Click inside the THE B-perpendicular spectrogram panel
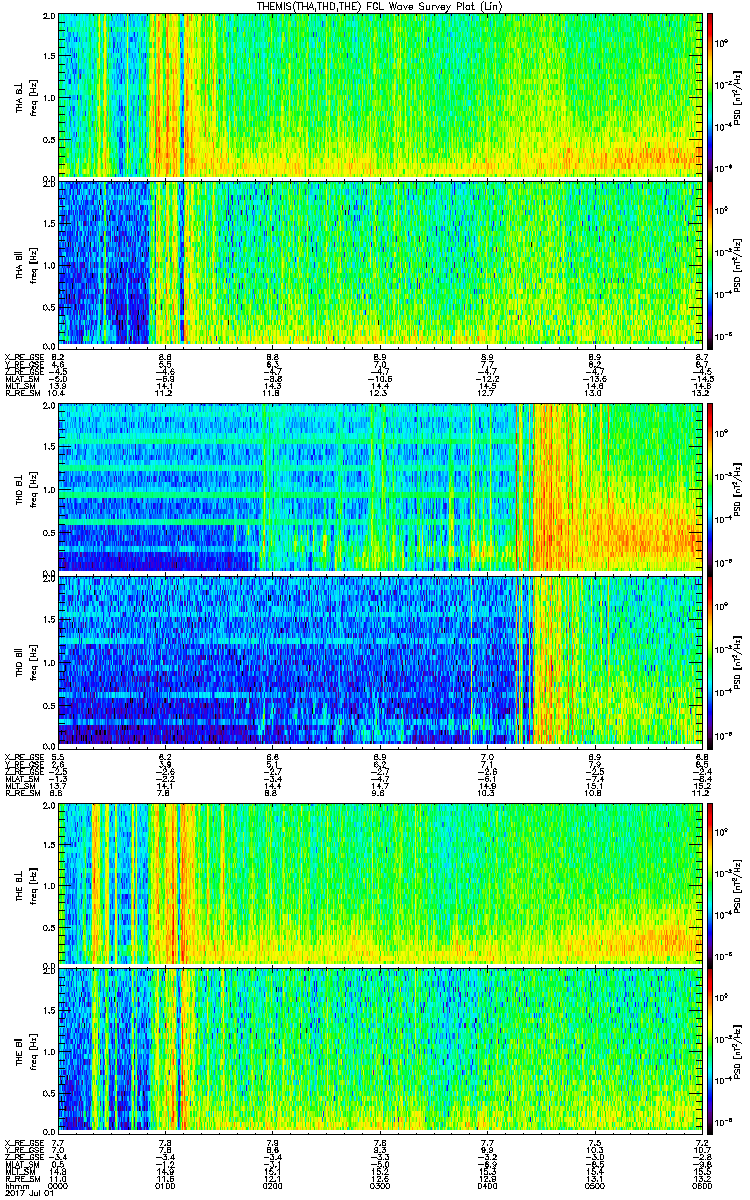The image size is (750, 1200). 379,884
